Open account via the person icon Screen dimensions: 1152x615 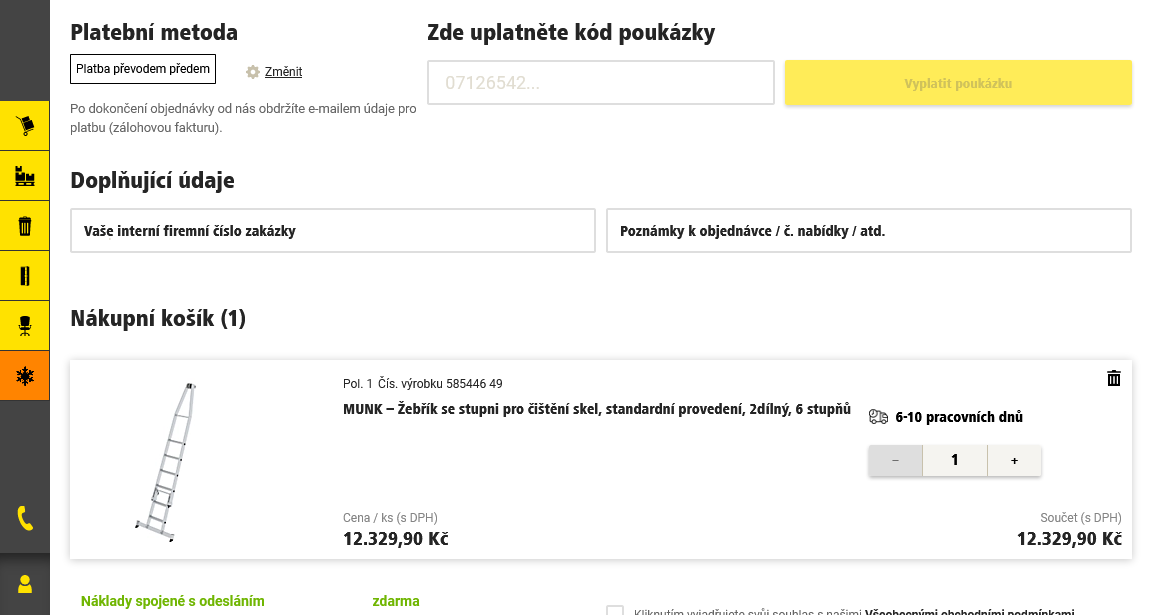[25, 585]
